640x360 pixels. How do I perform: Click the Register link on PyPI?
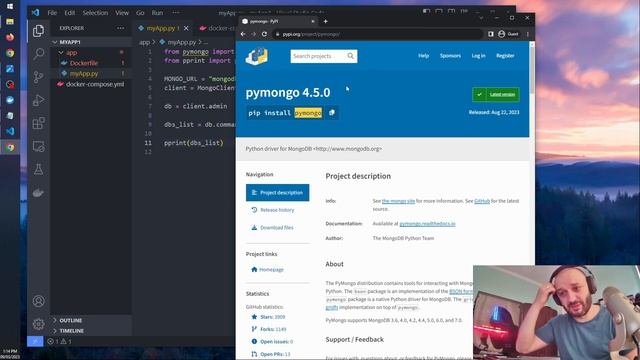point(505,56)
